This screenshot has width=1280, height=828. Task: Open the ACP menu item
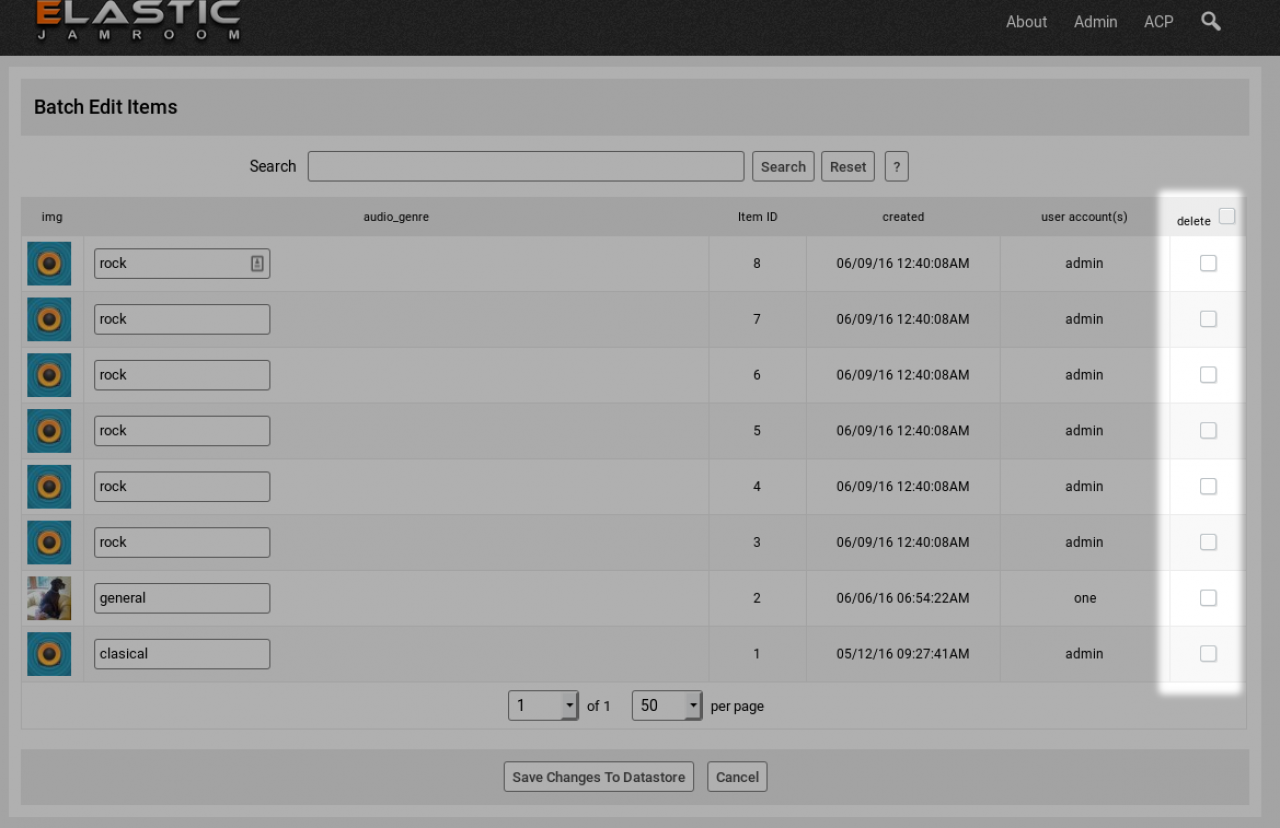point(1158,22)
